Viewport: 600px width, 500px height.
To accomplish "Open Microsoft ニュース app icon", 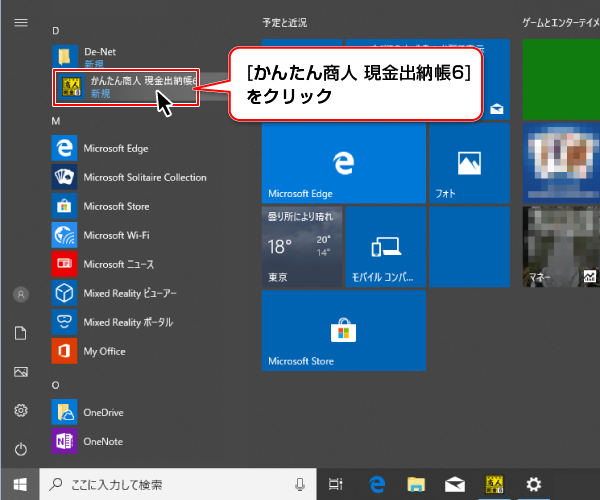I will pyautogui.click(x=64, y=264).
